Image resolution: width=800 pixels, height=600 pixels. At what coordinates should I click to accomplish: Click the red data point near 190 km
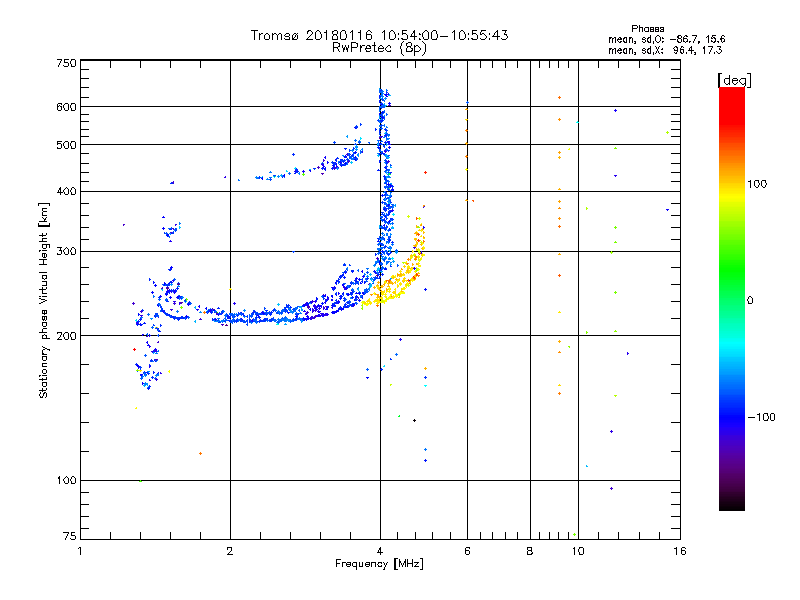click(x=134, y=349)
